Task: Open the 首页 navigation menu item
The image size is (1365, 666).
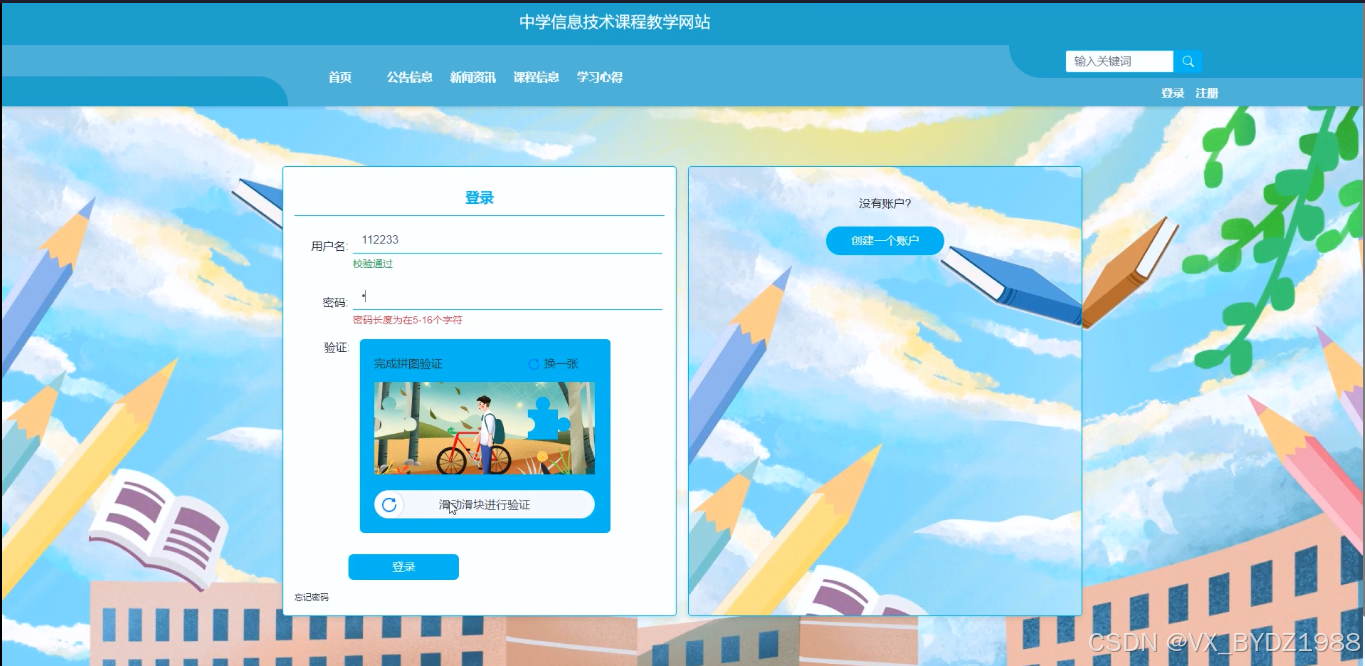Action: click(340, 75)
